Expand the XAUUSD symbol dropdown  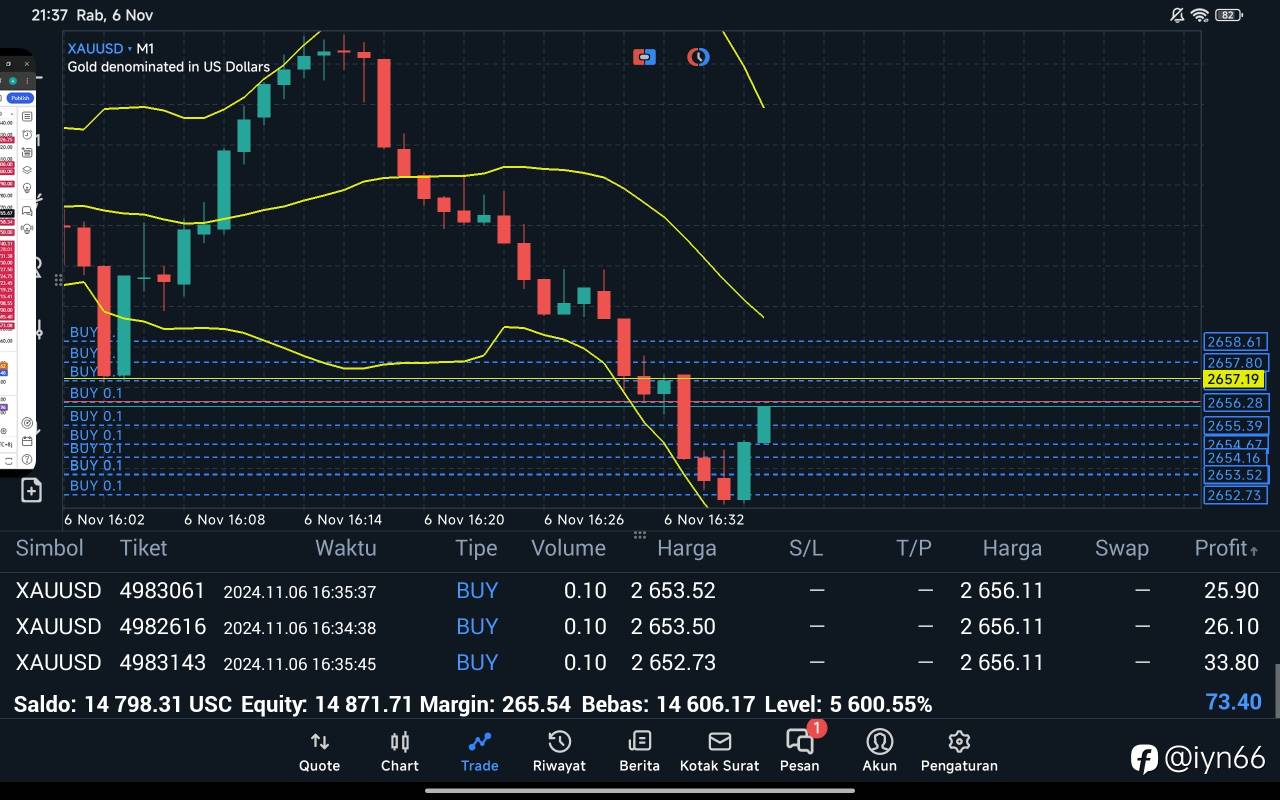click(95, 48)
